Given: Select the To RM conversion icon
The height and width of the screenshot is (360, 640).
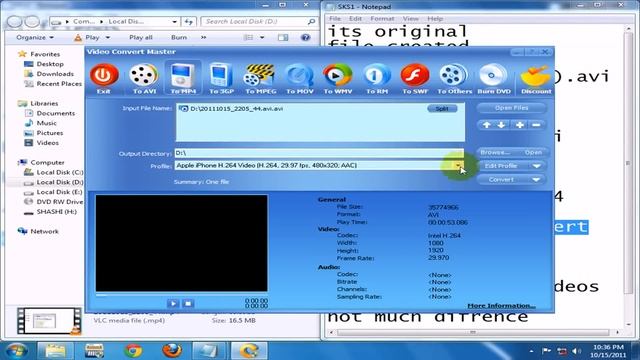Looking at the screenshot, I should pyautogui.click(x=376, y=76).
